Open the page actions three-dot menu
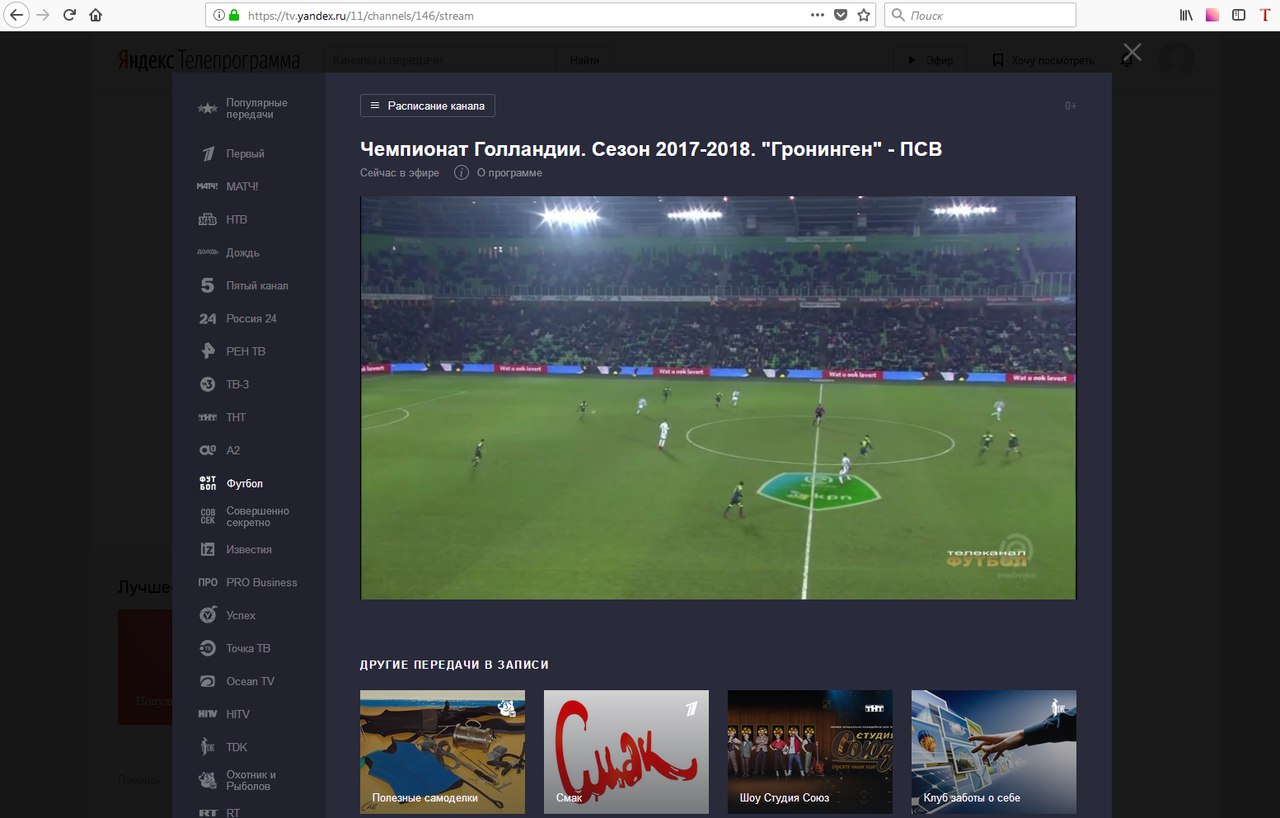Screen dimensions: 1280x818 (817, 15)
